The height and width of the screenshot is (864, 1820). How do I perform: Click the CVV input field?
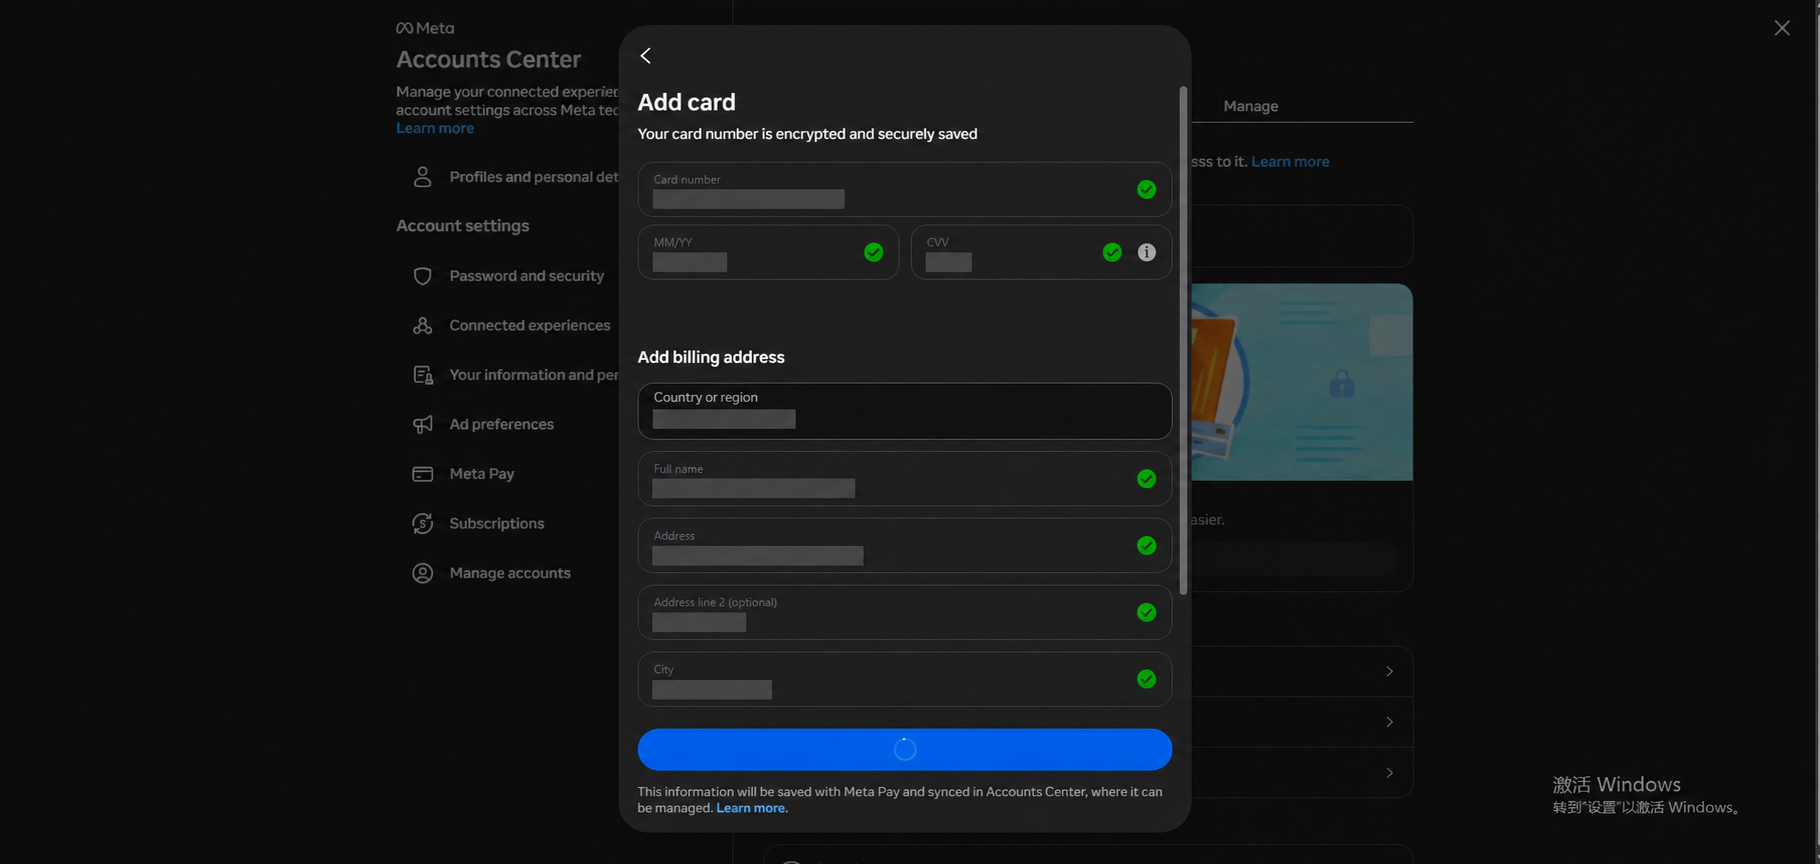pos(1041,252)
